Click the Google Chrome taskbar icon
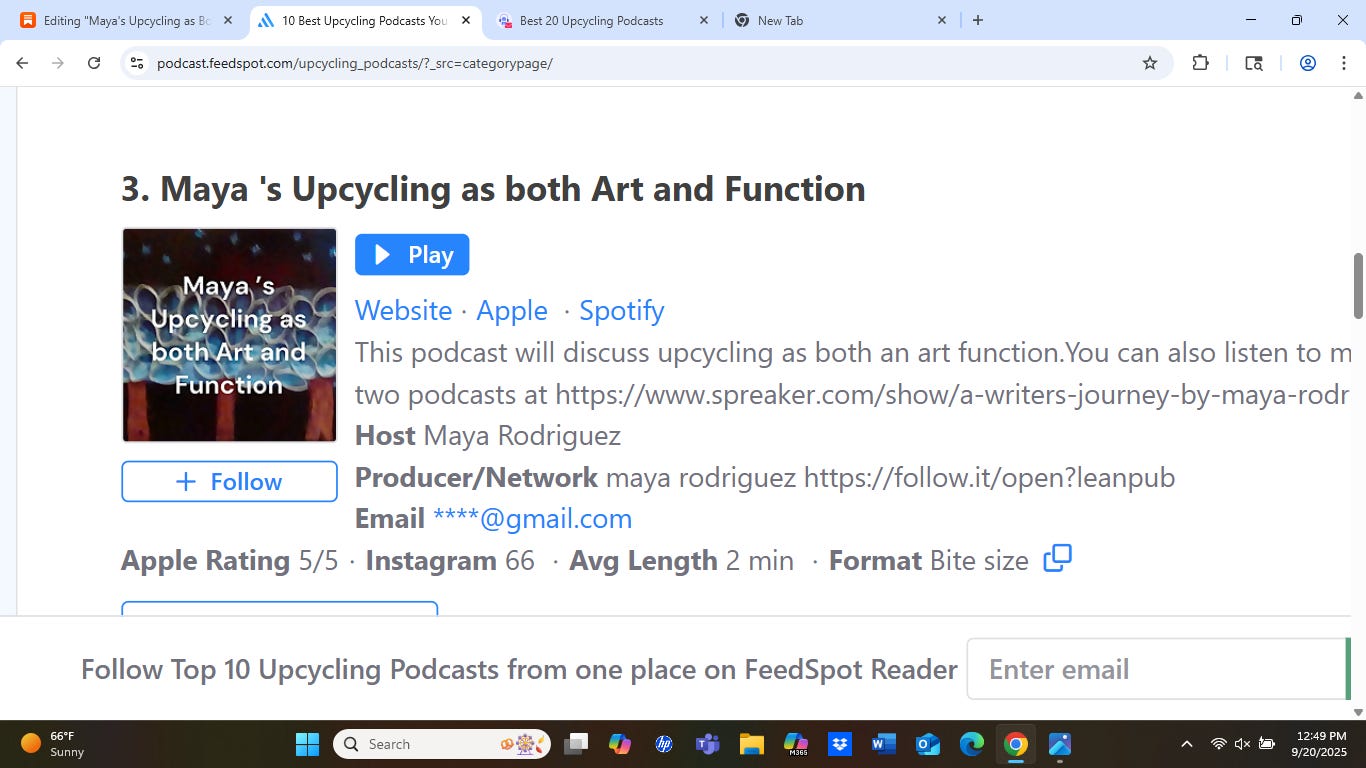Viewport: 1366px width, 768px height. (x=1016, y=744)
